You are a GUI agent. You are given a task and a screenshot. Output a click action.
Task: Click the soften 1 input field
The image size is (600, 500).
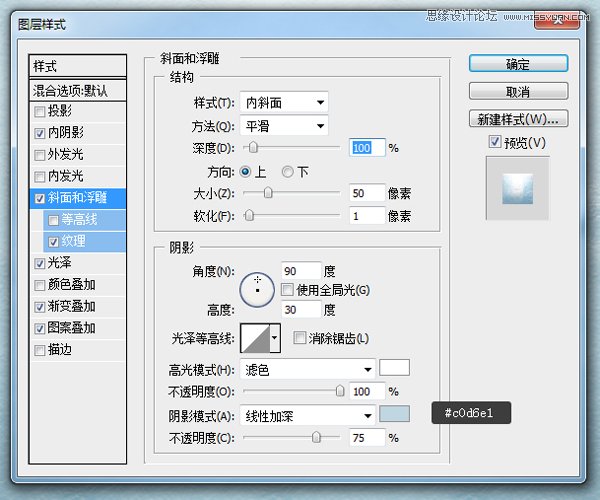(x=367, y=216)
